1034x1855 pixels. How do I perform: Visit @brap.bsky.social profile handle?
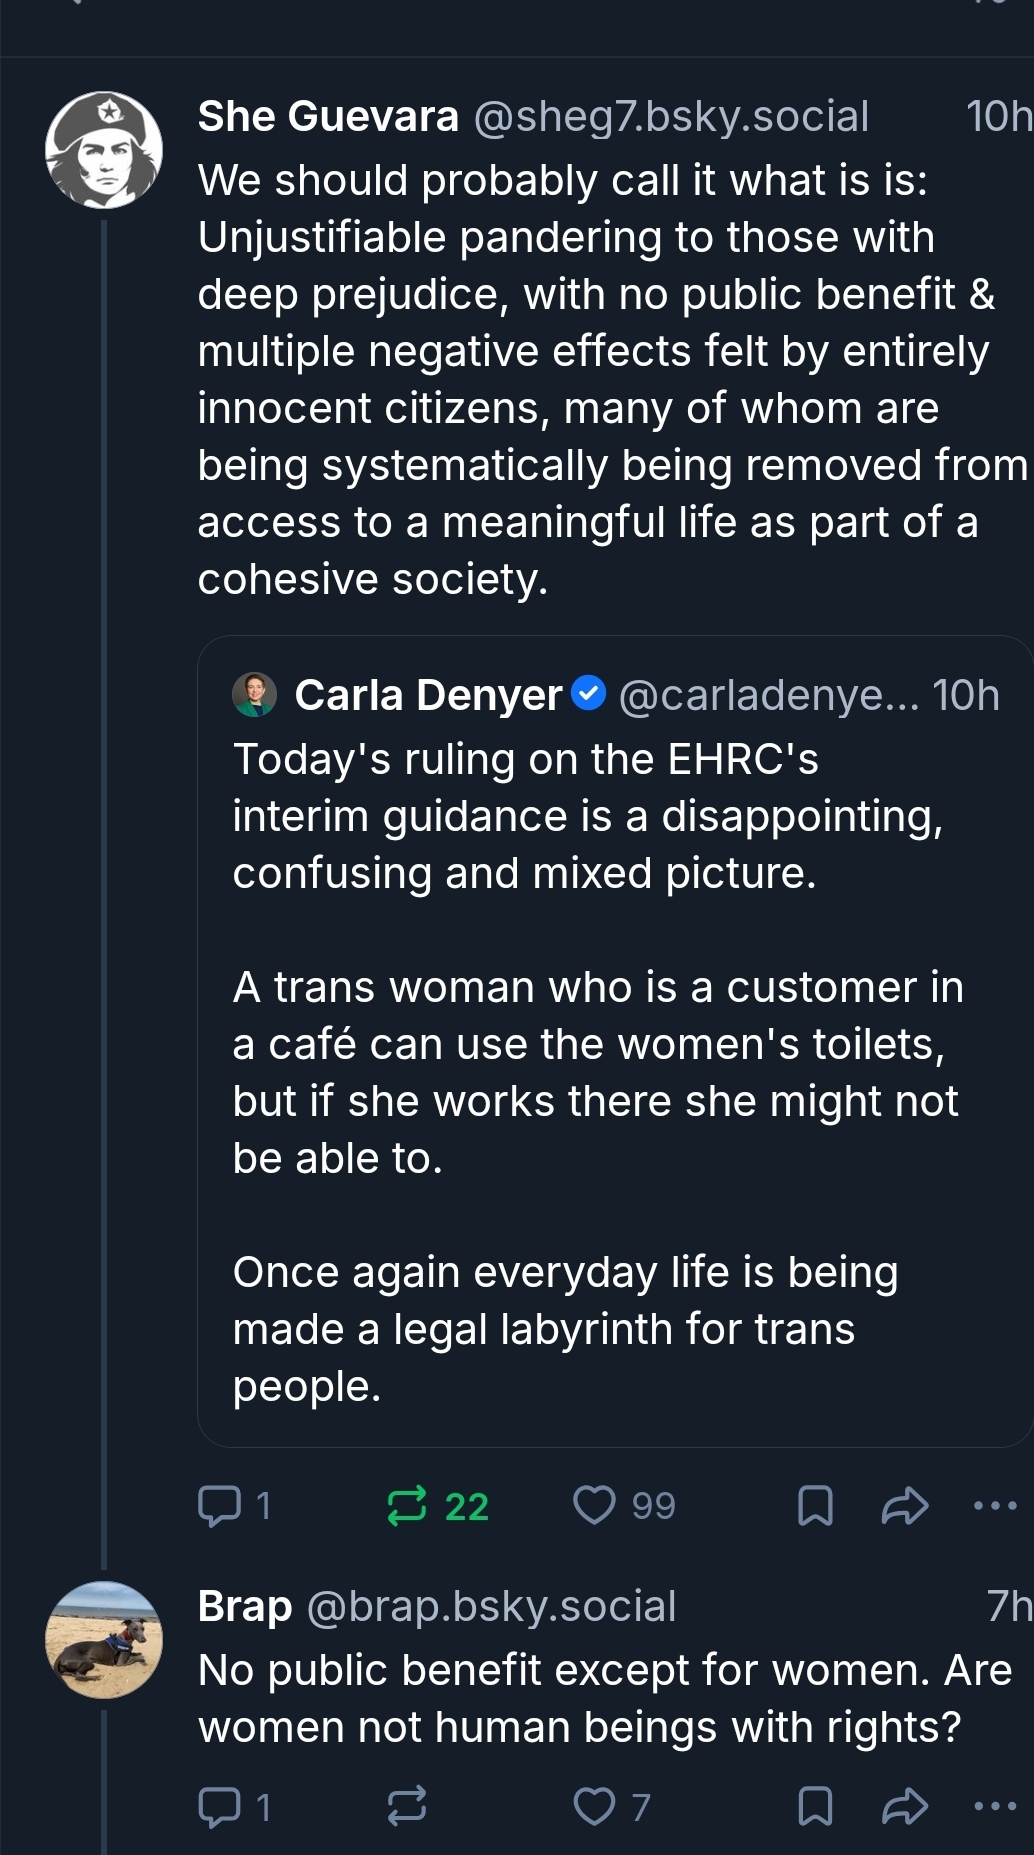(x=491, y=1606)
